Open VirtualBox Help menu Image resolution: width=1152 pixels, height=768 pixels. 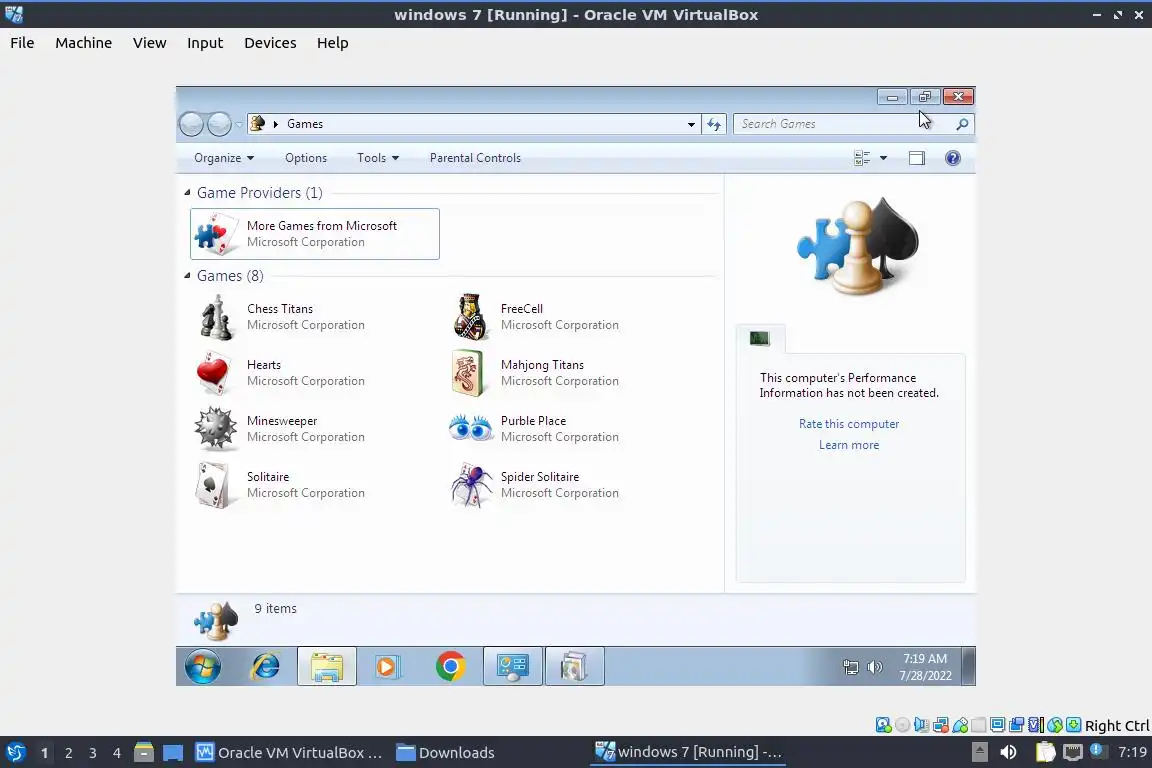[333, 43]
